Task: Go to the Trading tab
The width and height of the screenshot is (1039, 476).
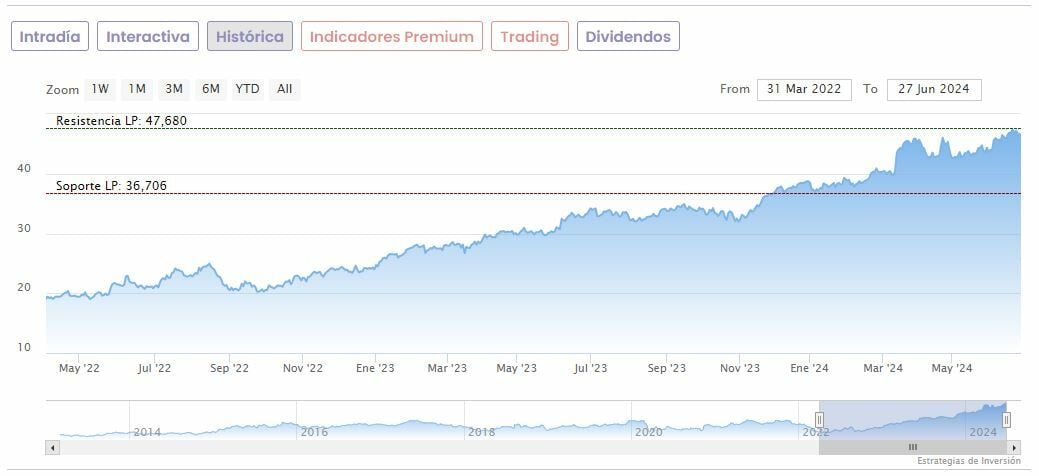Action: click(x=529, y=37)
